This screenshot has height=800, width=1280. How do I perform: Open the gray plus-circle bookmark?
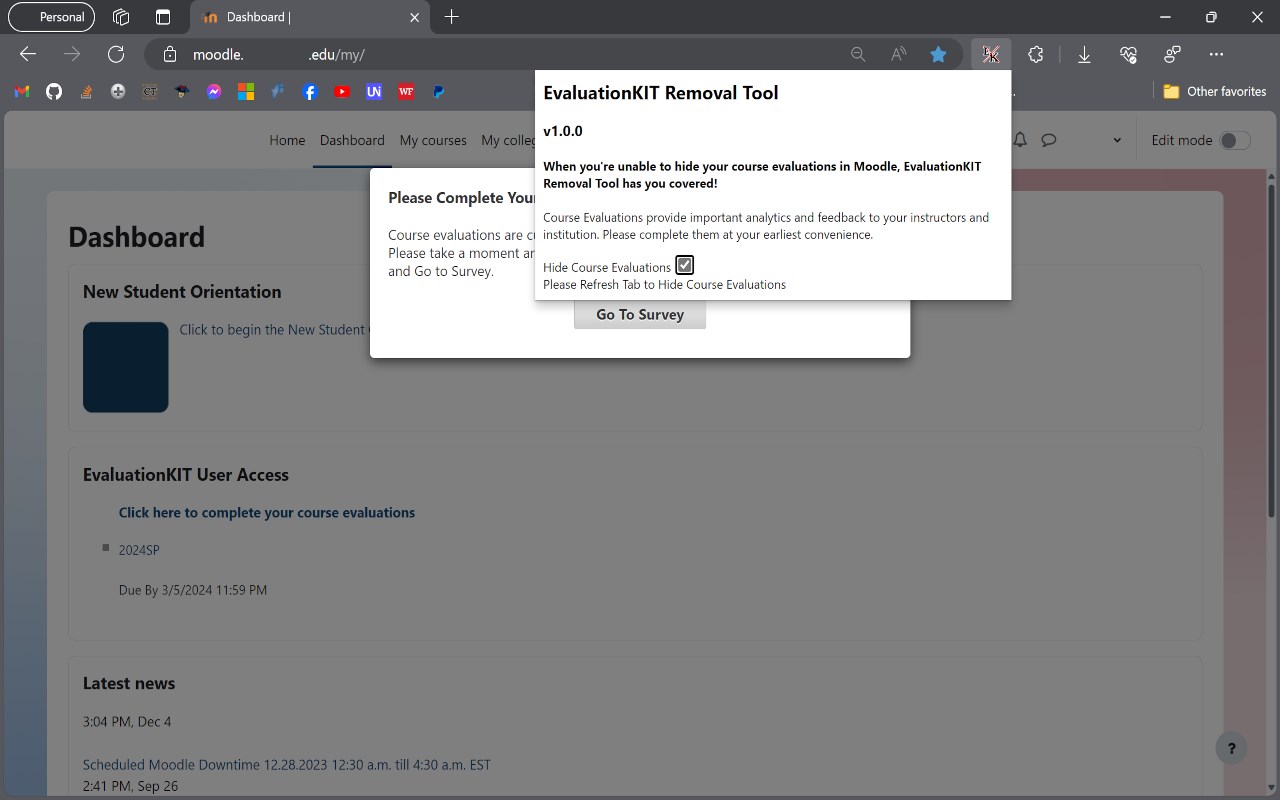click(118, 91)
